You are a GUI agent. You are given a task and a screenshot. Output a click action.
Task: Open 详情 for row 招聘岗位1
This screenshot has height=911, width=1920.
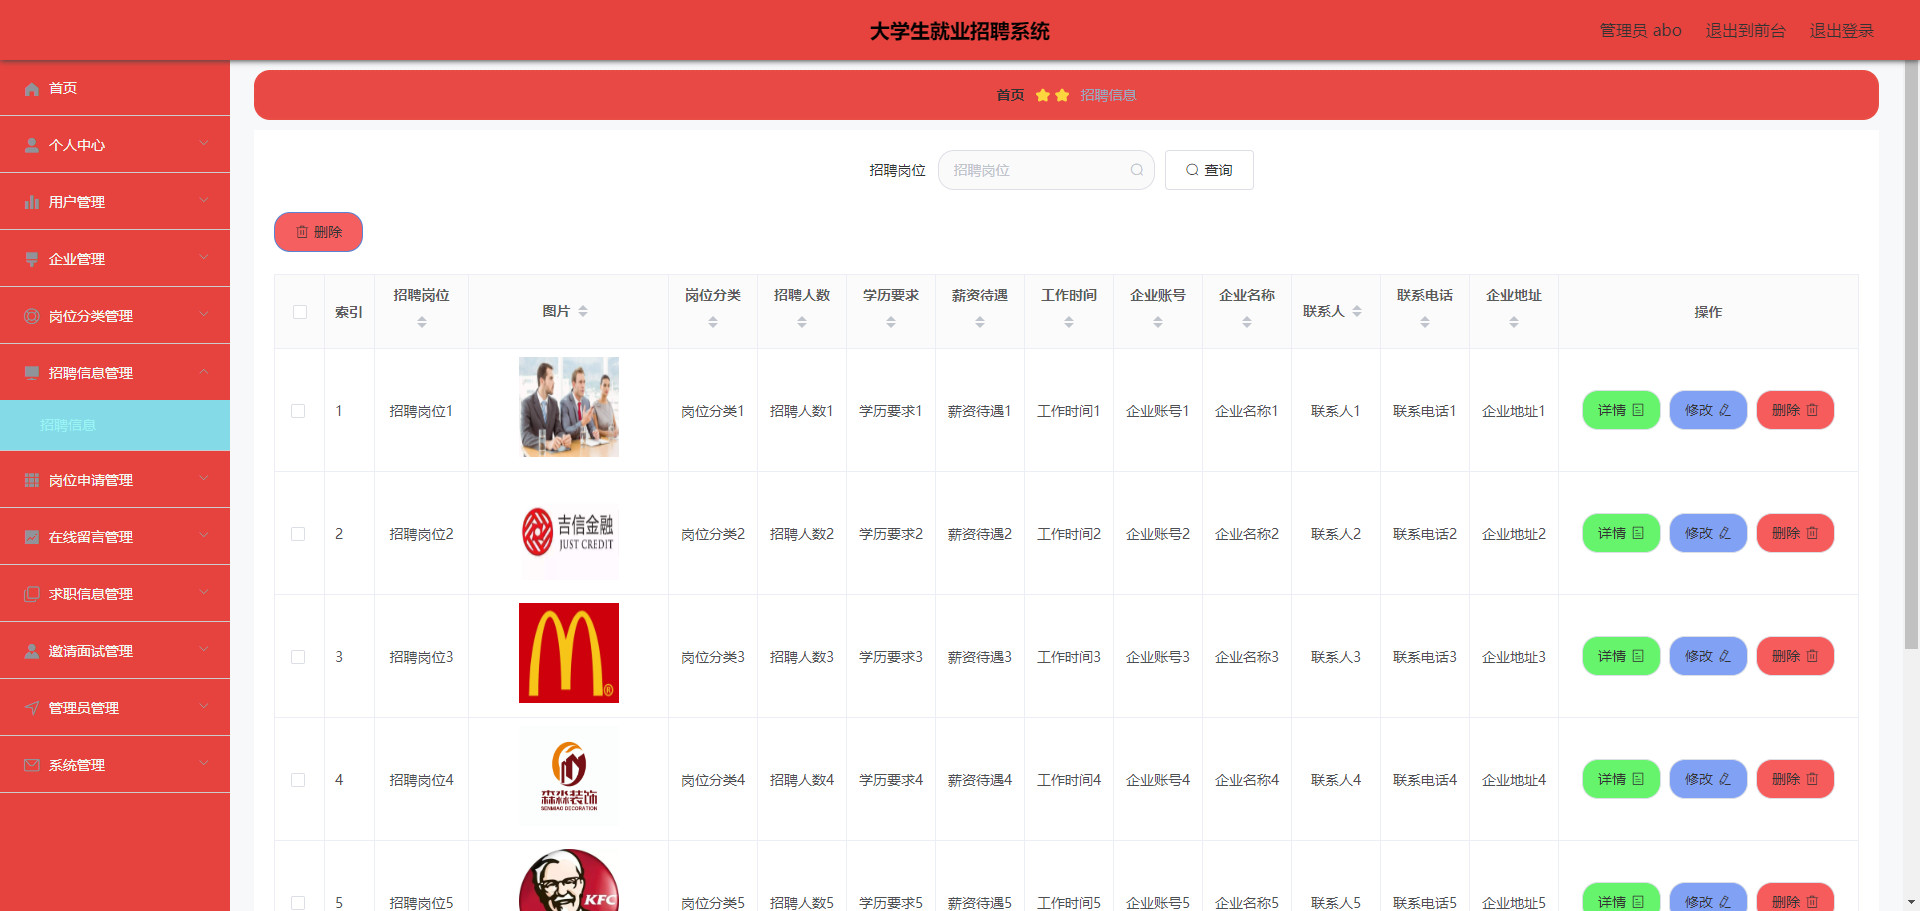tap(1621, 410)
